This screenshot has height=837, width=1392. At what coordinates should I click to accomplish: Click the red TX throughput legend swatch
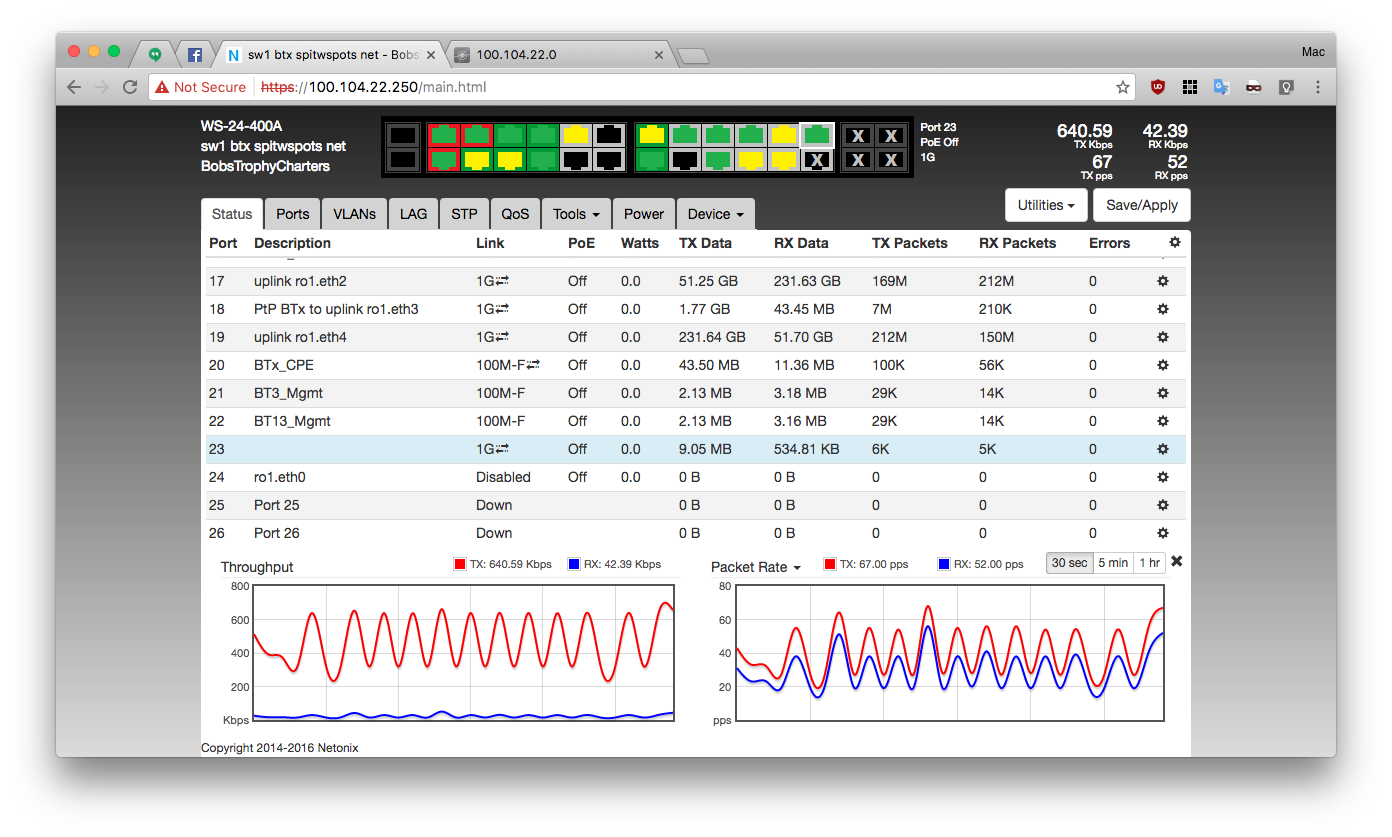click(460, 564)
